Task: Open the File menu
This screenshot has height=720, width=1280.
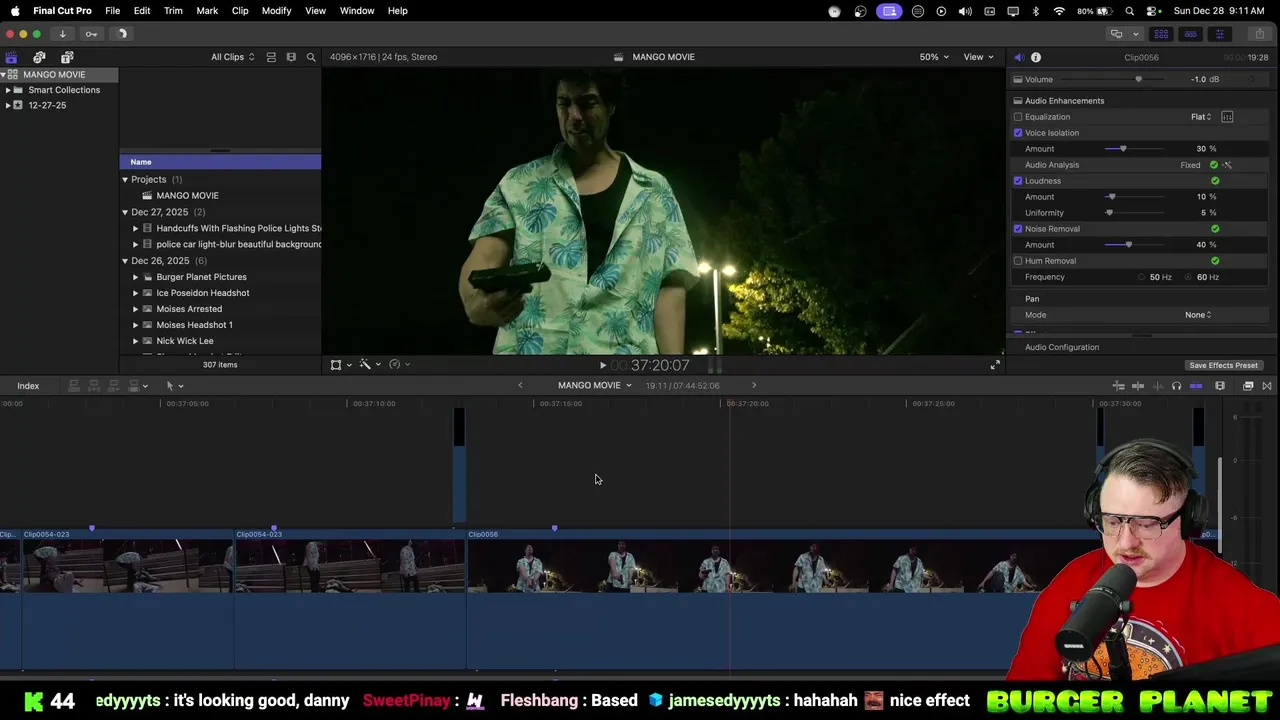Action: 113,11
